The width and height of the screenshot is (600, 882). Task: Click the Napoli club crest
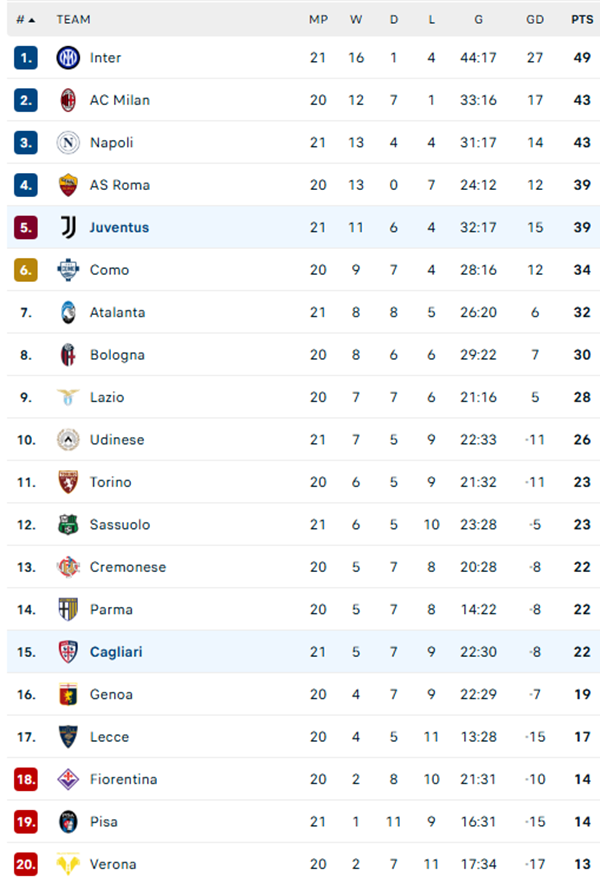click(66, 143)
